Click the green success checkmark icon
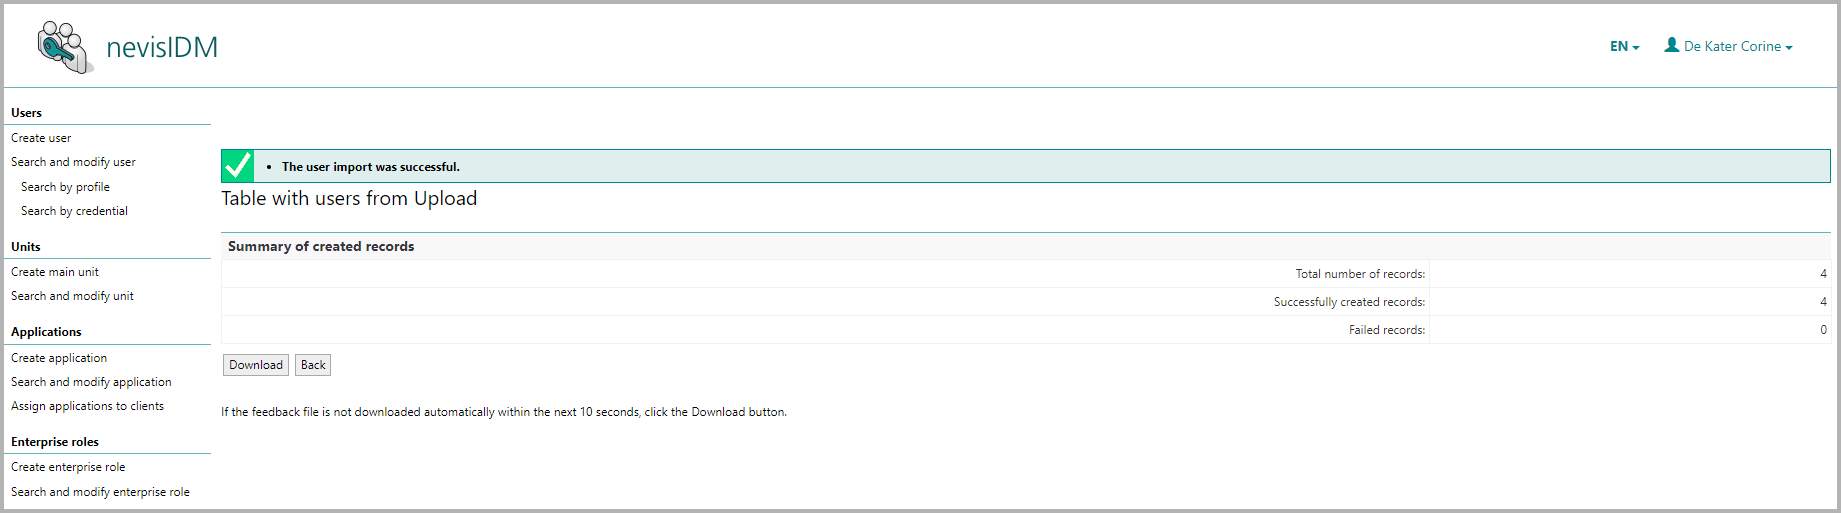Screen dimensions: 1841x513 [238, 166]
